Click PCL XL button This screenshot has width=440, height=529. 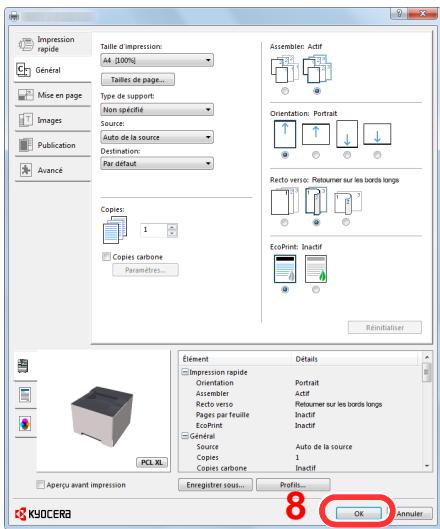[152, 462]
